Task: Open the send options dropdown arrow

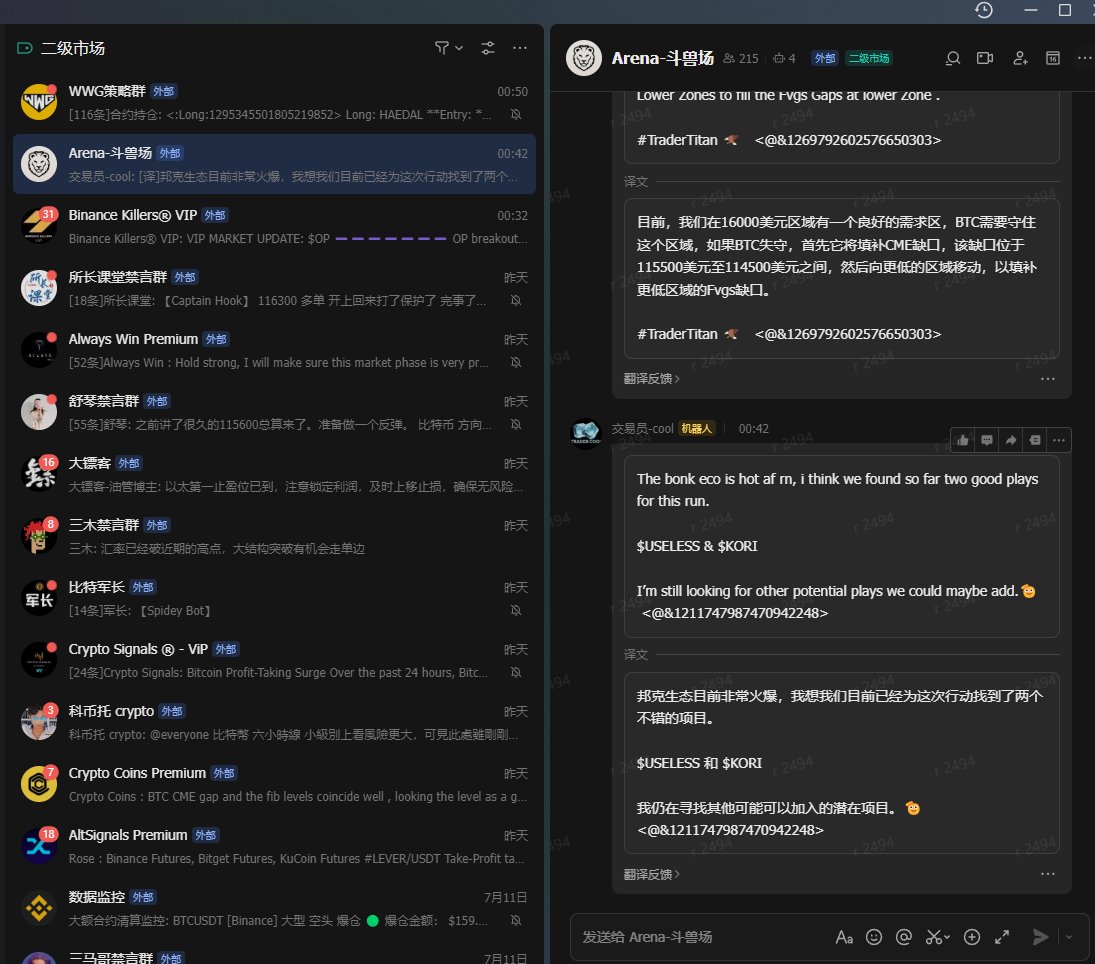Action: point(1068,937)
